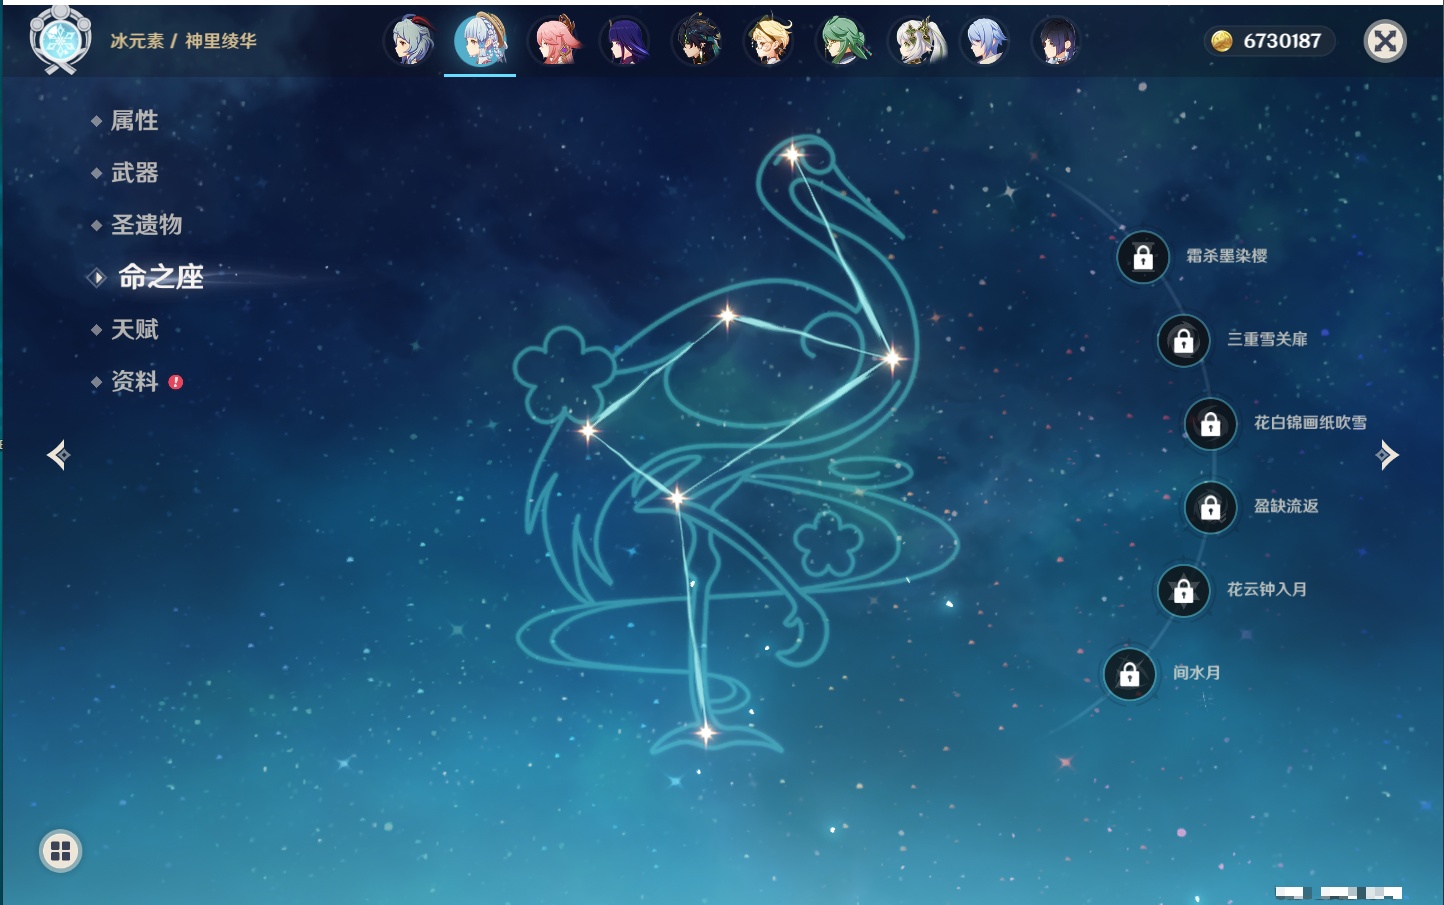Choose the black-and-teal-haired character avatar
Screen dimensions: 1444x905
pyautogui.click(x=698, y=41)
